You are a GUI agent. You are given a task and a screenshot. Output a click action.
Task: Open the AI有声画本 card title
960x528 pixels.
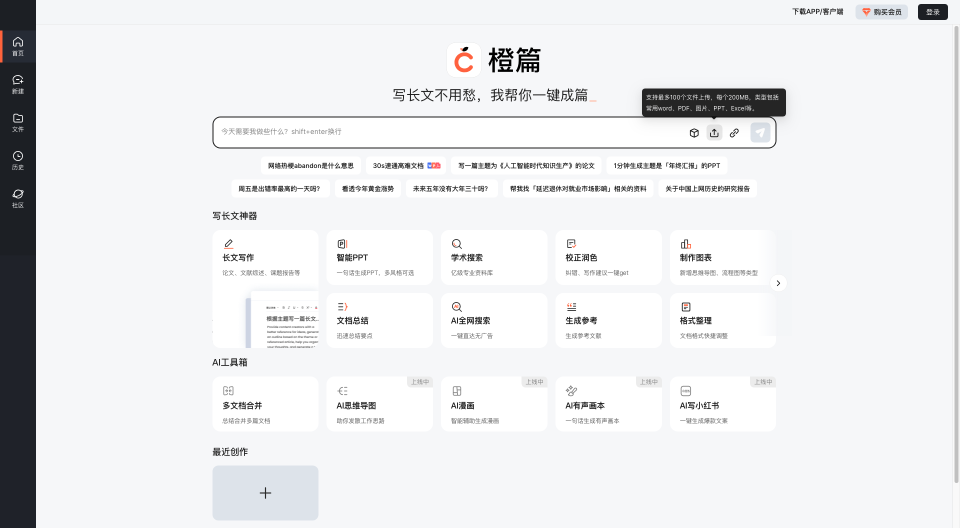tap(585, 405)
